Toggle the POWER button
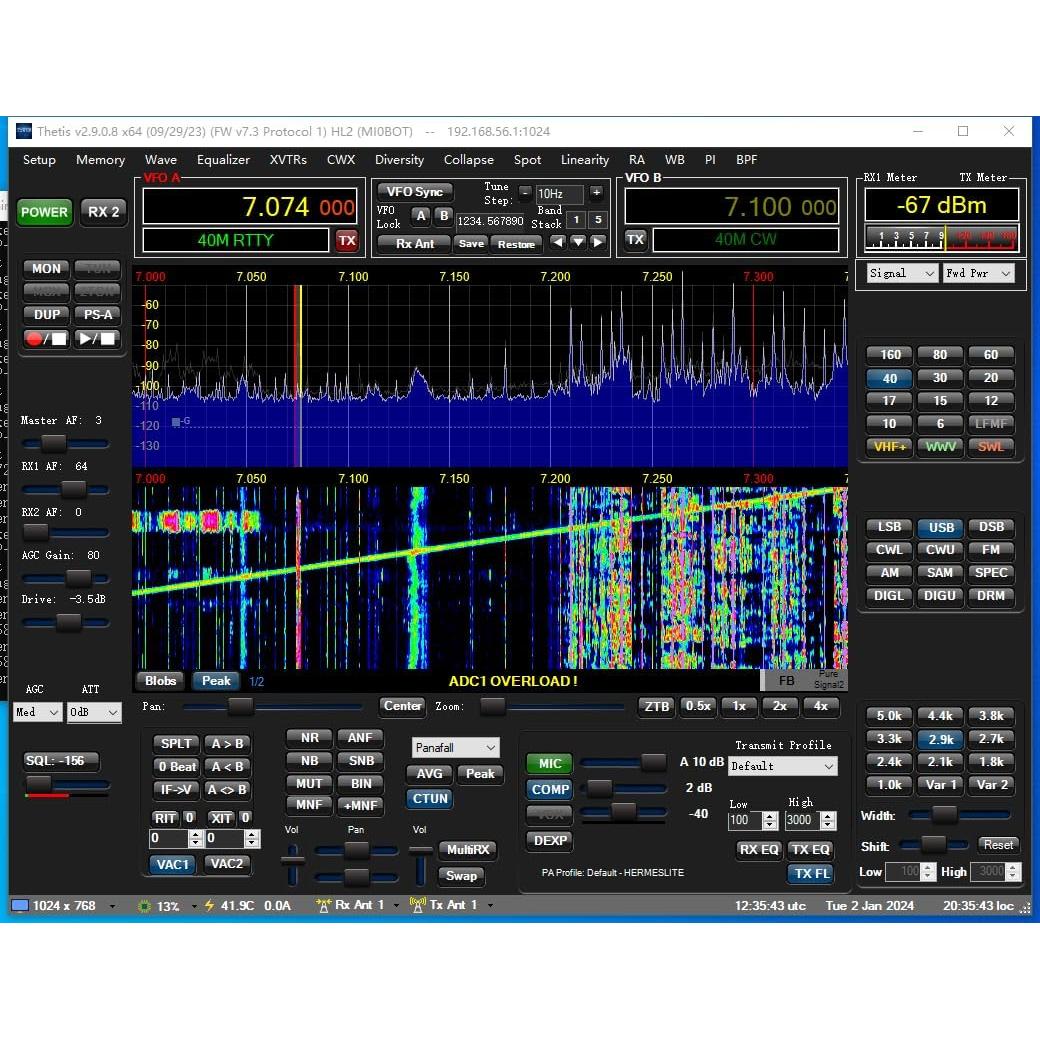Image resolution: width=1040 pixels, height=1040 pixels. pyautogui.click(x=44, y=212)
